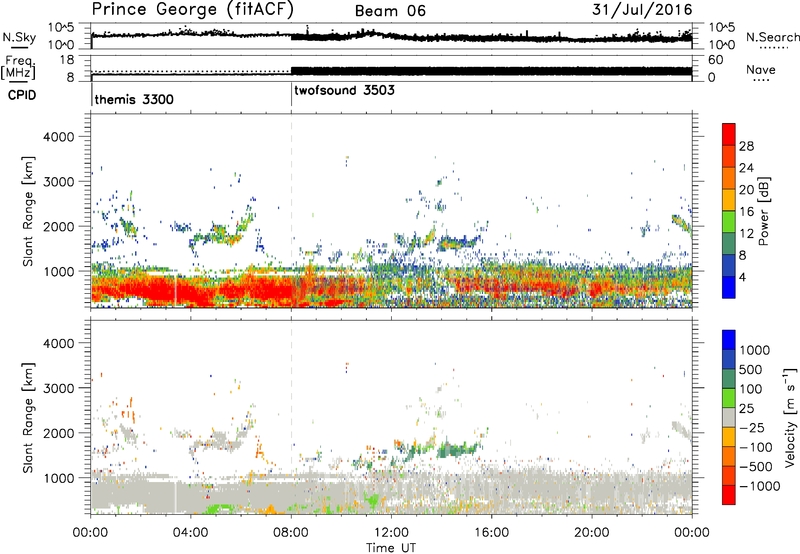The height and width of the screenshot is (554, 800).
Task: Click the top red segment of Power colorbar
Action: 729,135
